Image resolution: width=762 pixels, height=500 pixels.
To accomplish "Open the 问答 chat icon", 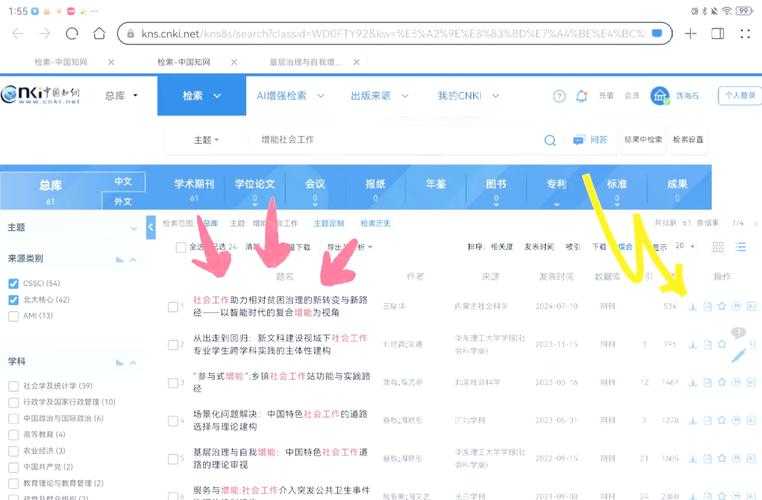I will click(578, 140).
